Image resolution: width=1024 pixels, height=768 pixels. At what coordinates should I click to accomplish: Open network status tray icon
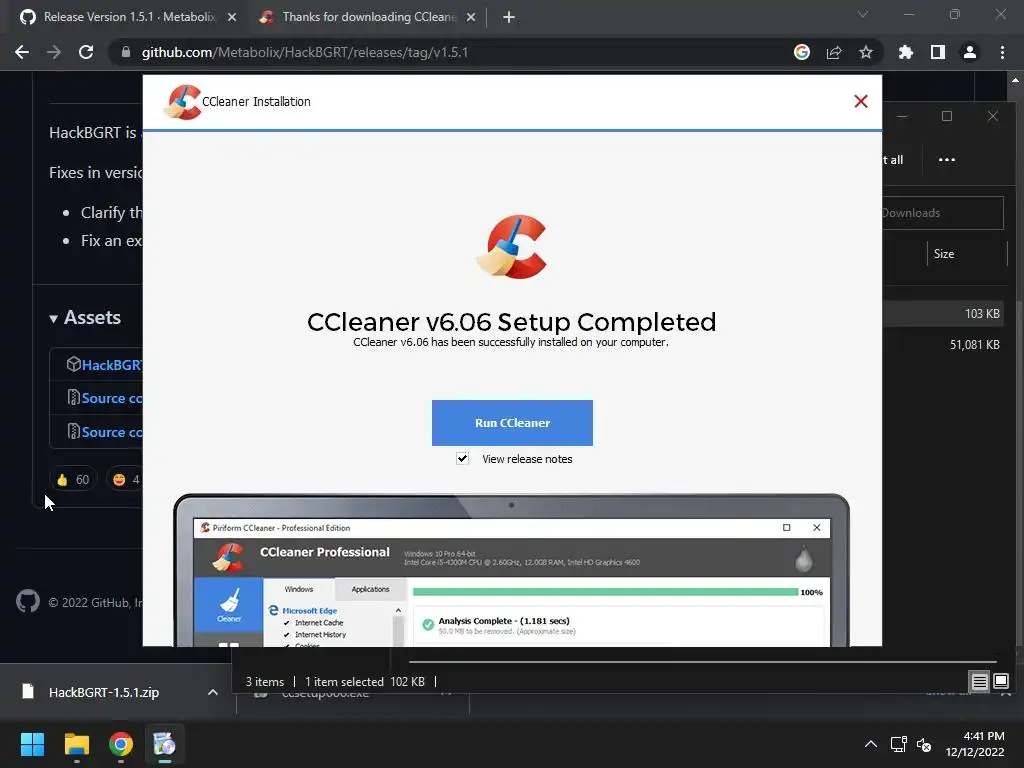899,744
